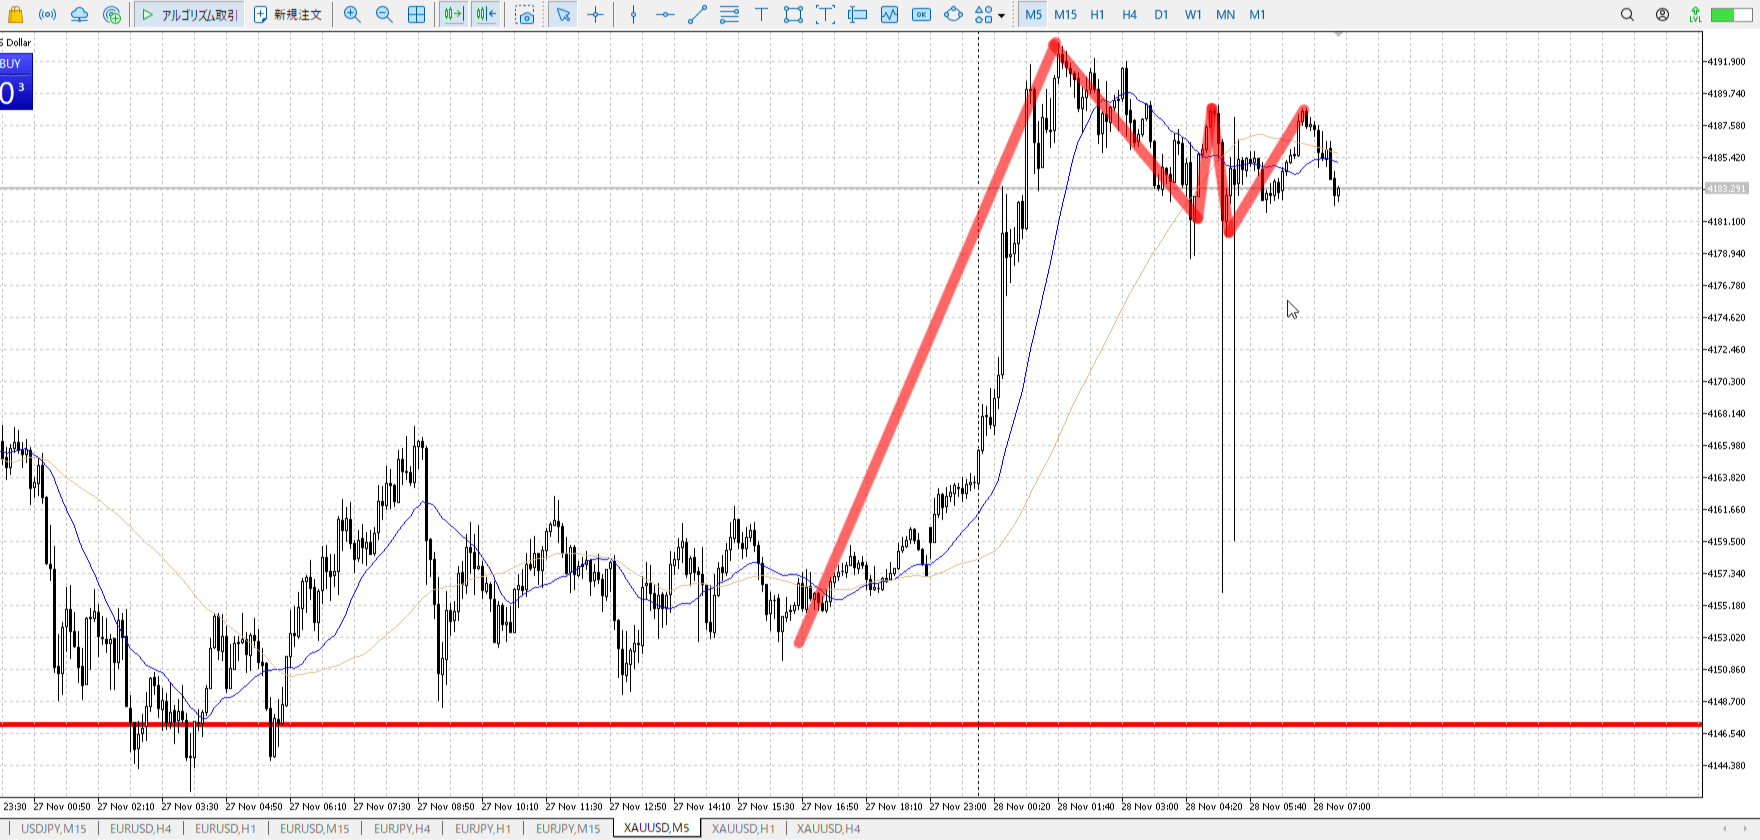1760x840 pixels.
Task: Pick the vertical line drawing tool
Action: click(x=633, y=15)
